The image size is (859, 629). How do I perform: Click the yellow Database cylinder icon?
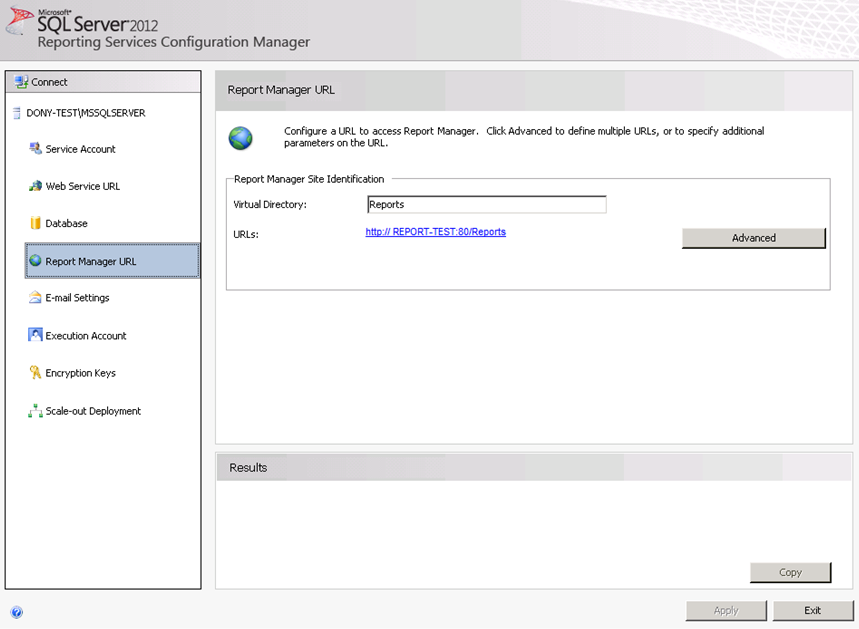coord(35,223)
